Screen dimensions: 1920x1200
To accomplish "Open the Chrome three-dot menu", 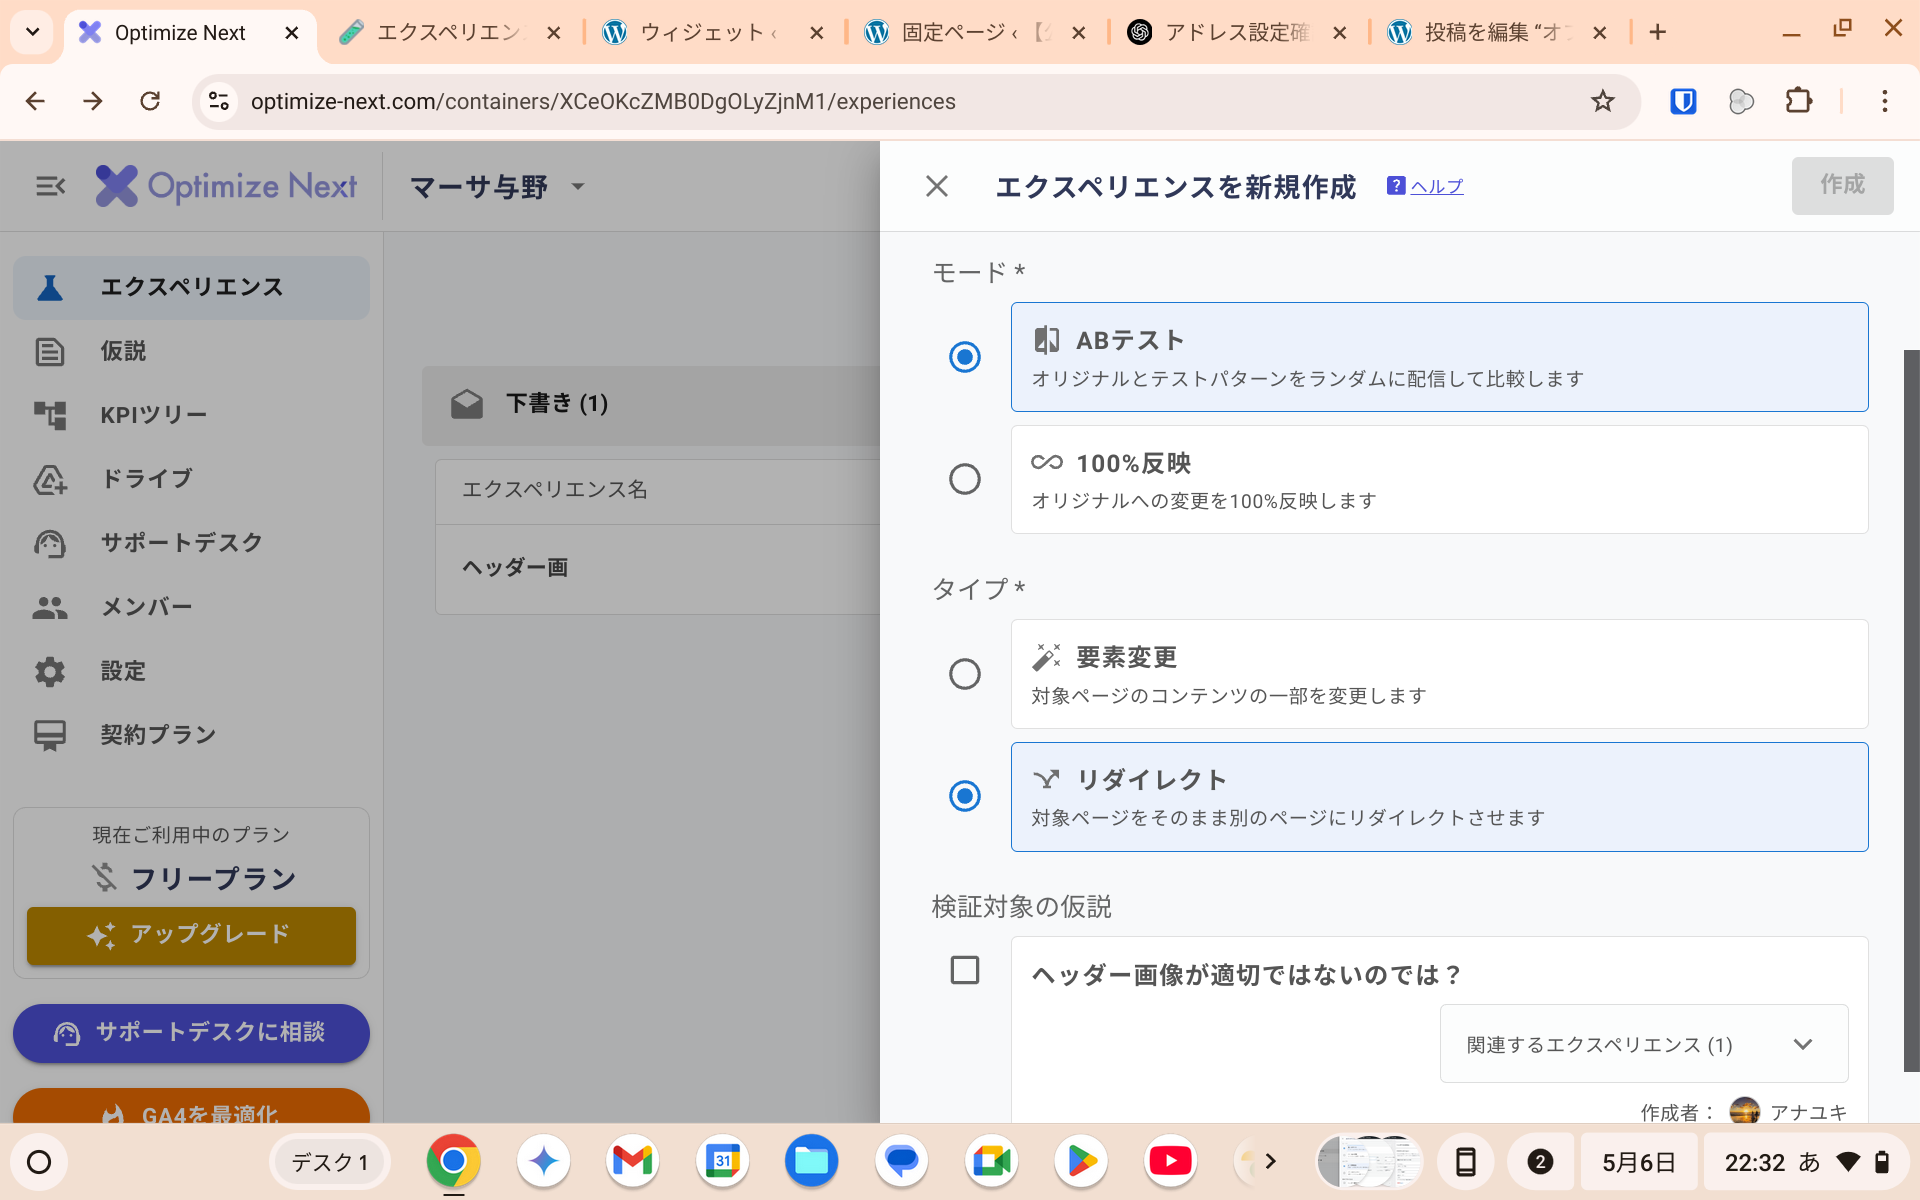I will (x=1884, y=101).
